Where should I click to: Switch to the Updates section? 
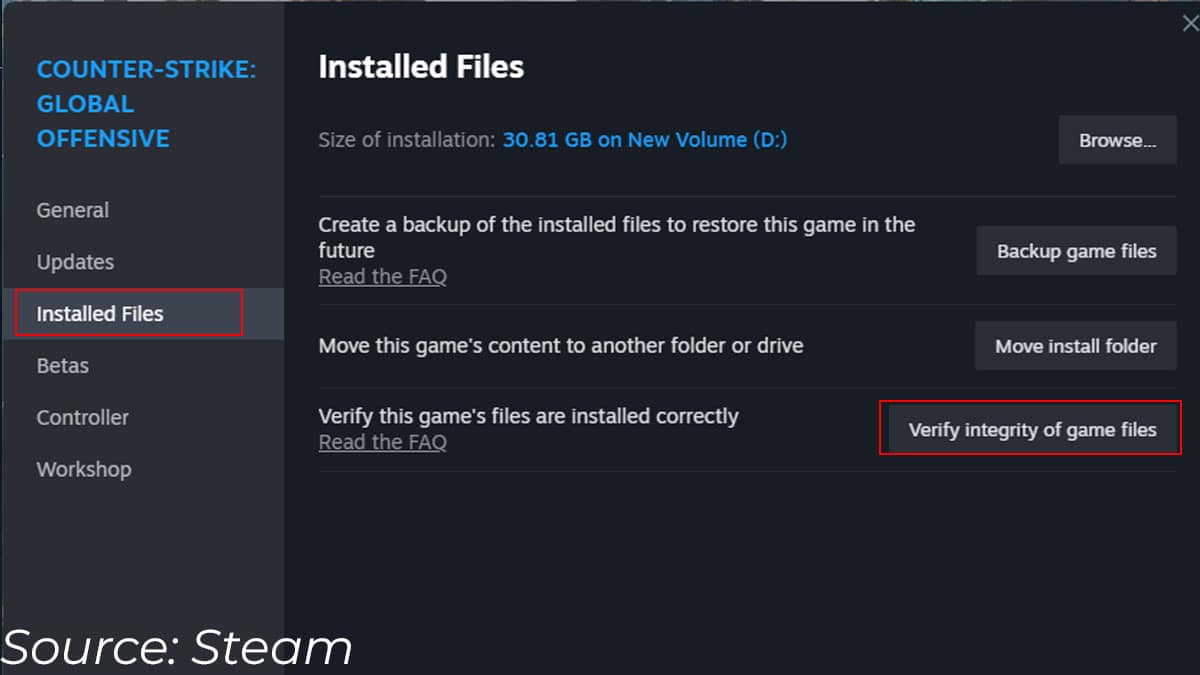coord(74,261)
